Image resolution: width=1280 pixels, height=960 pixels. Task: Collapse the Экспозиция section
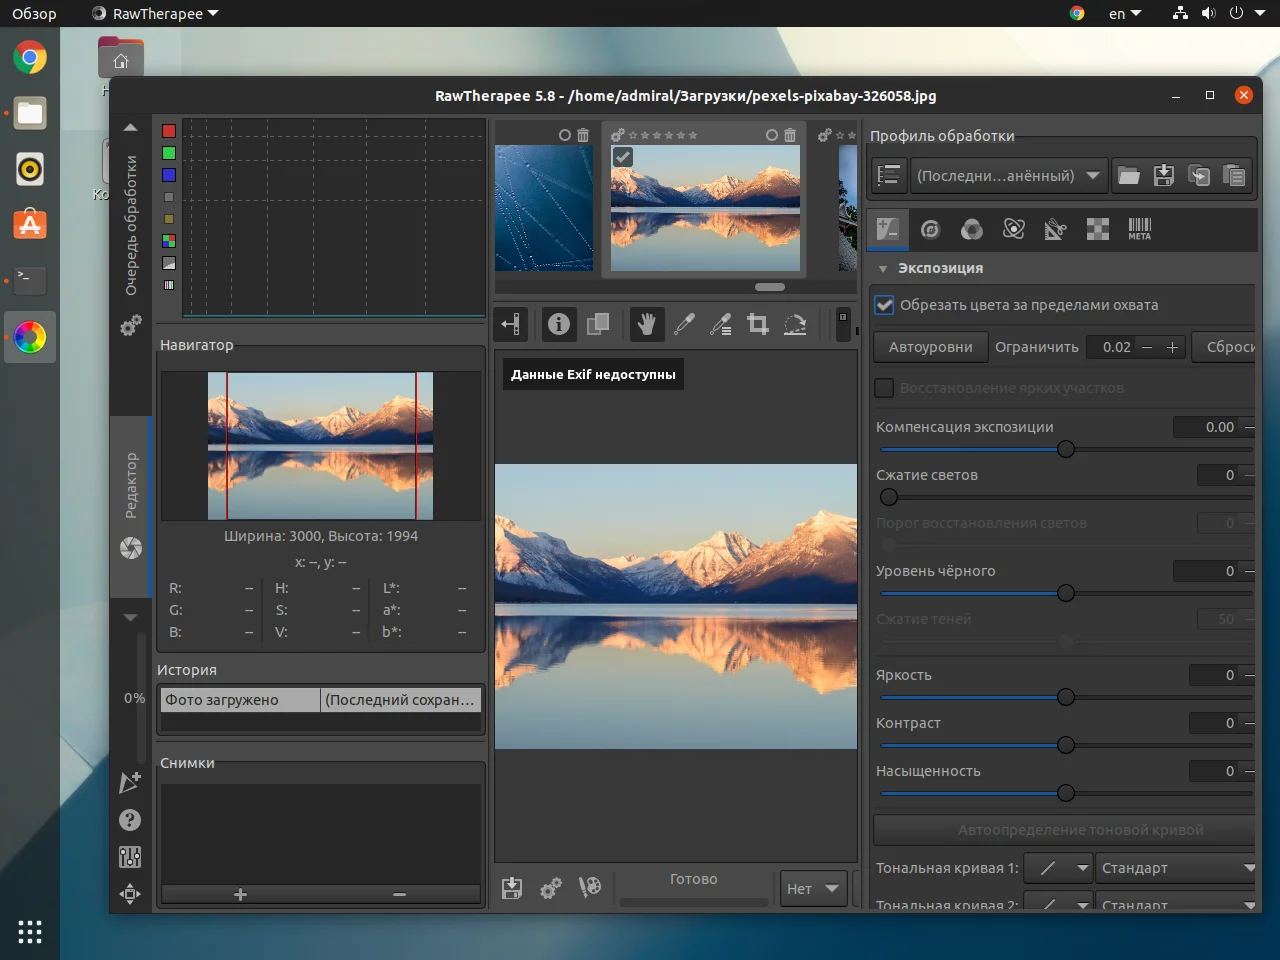[883, 269]
